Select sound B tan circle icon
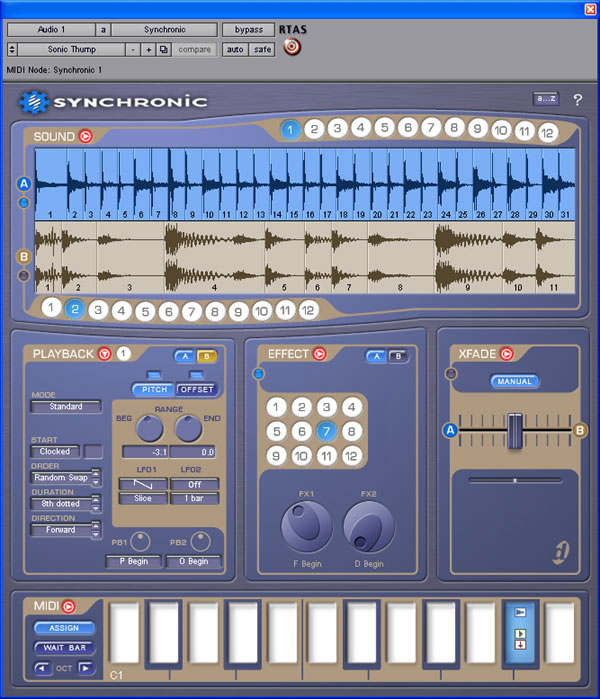The width and height of the screenshot is (600, 699). pos(24,257)
